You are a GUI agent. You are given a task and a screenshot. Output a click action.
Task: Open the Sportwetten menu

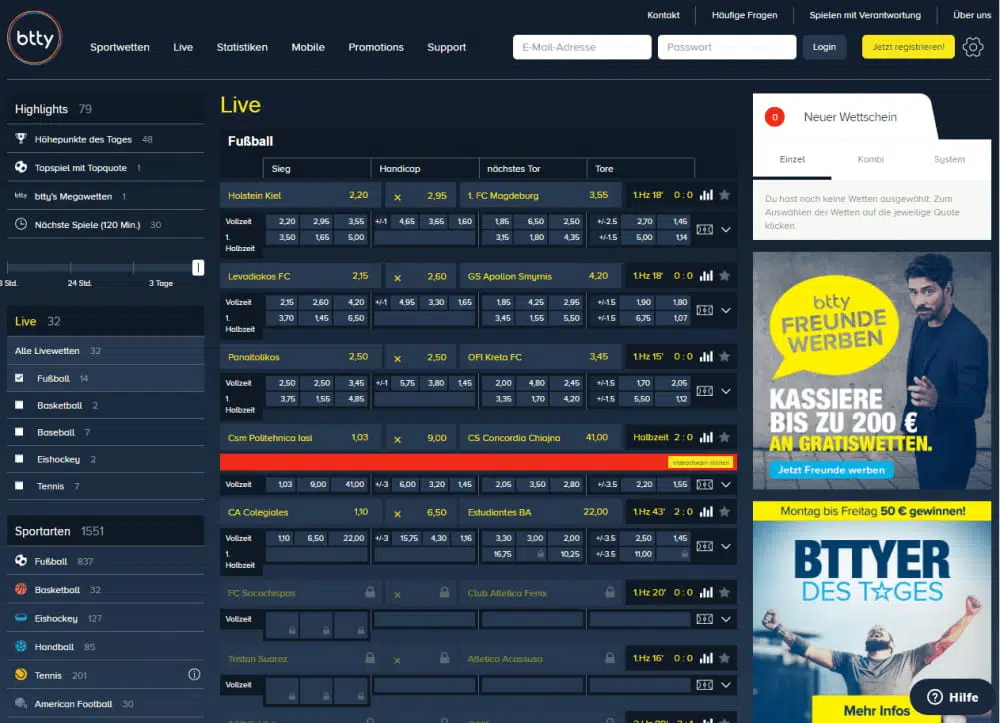click(120, 47)
